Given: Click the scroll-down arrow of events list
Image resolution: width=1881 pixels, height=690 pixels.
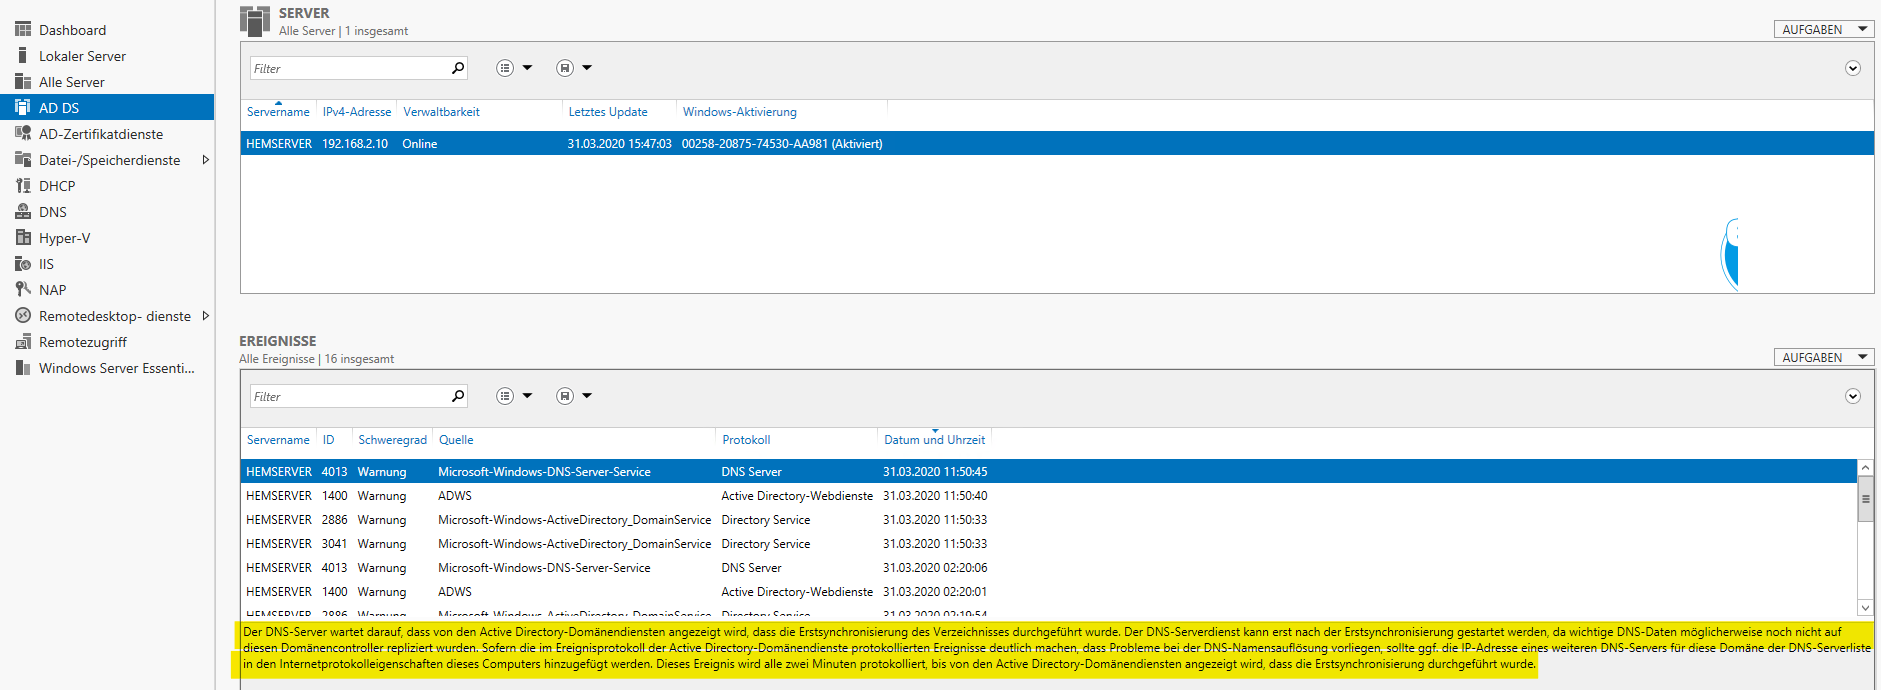Looking at the screenshot, I should tap(1865, 607).
